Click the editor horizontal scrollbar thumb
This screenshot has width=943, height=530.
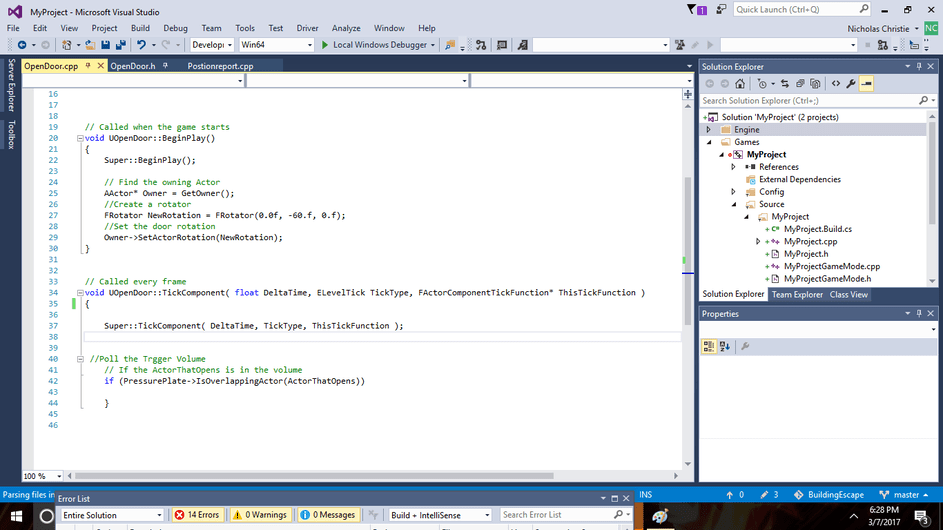314,476
